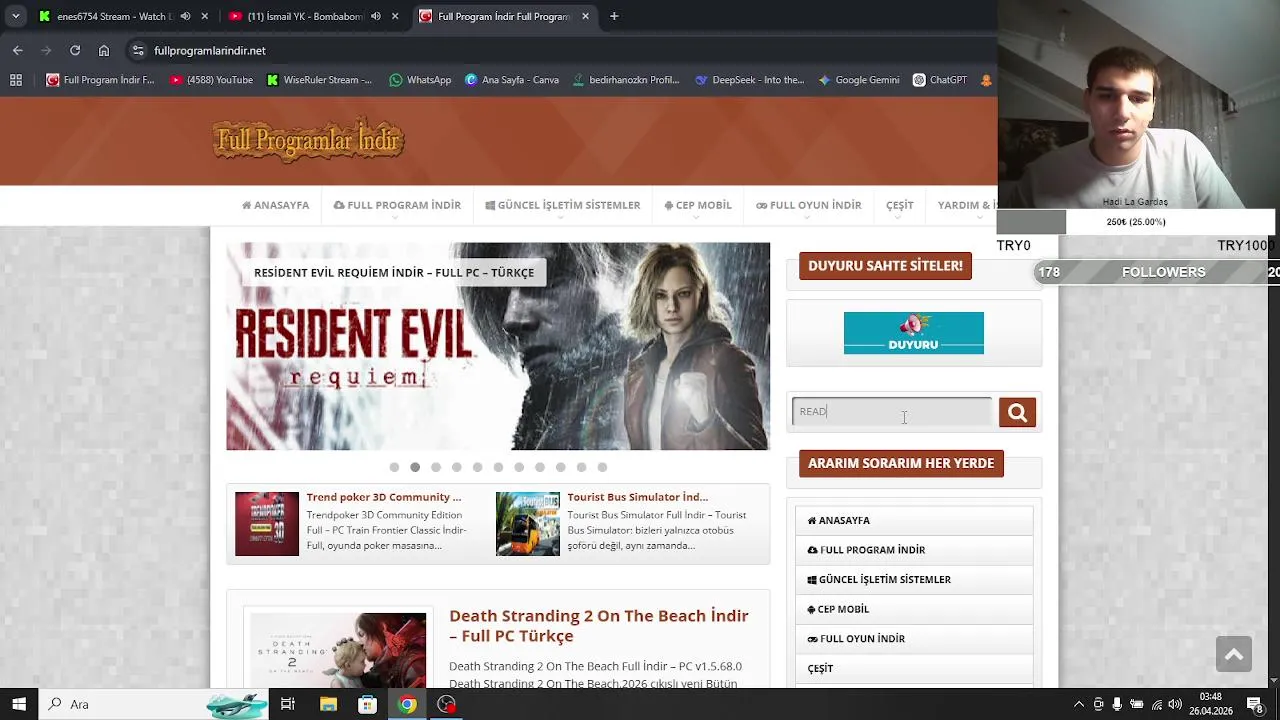Close the İsmail YK Bombabomb tab

click(395, 16)
